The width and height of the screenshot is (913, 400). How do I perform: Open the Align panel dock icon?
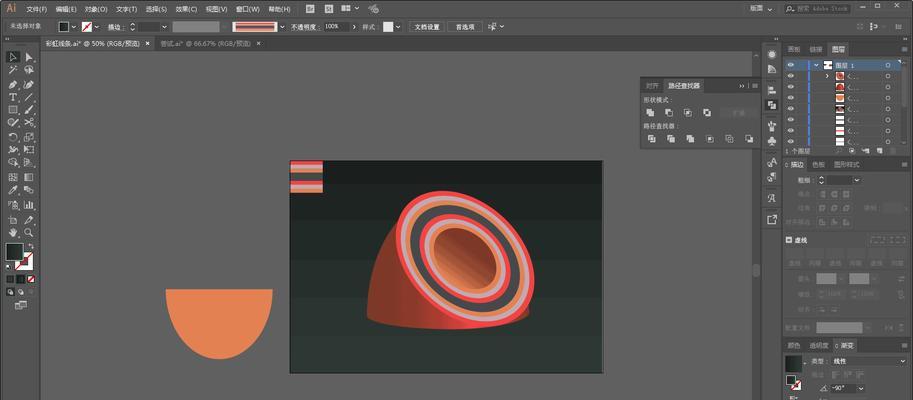pyautogui.click(x=772, y=90)
